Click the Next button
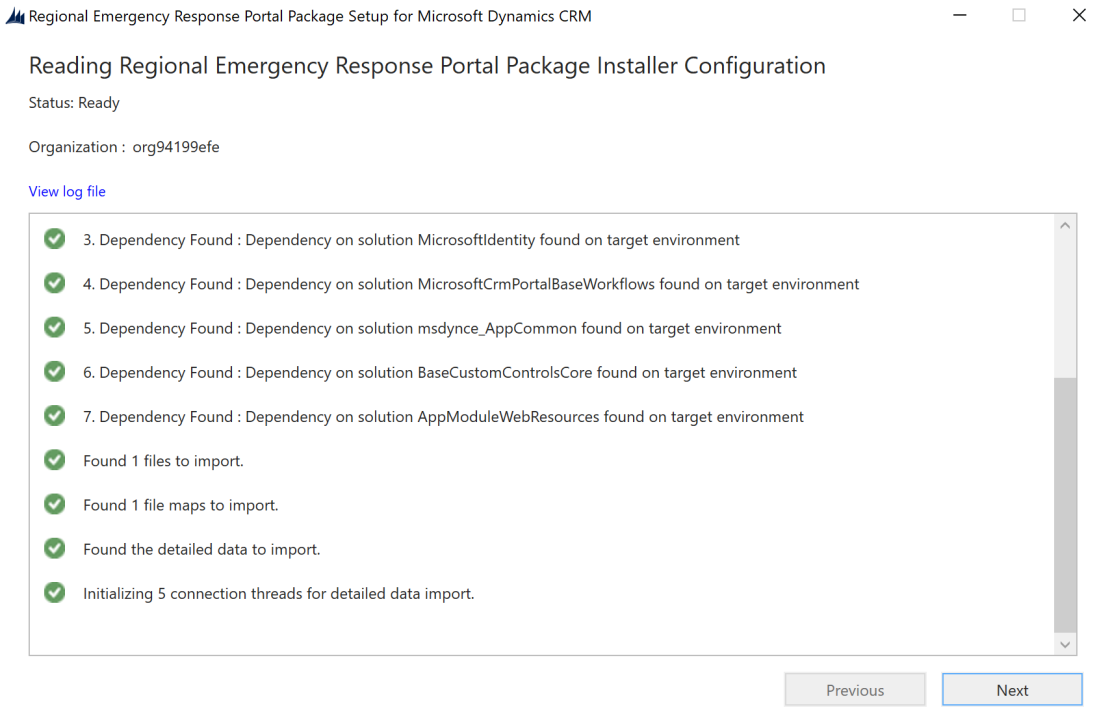 (x=1012, y=690)
